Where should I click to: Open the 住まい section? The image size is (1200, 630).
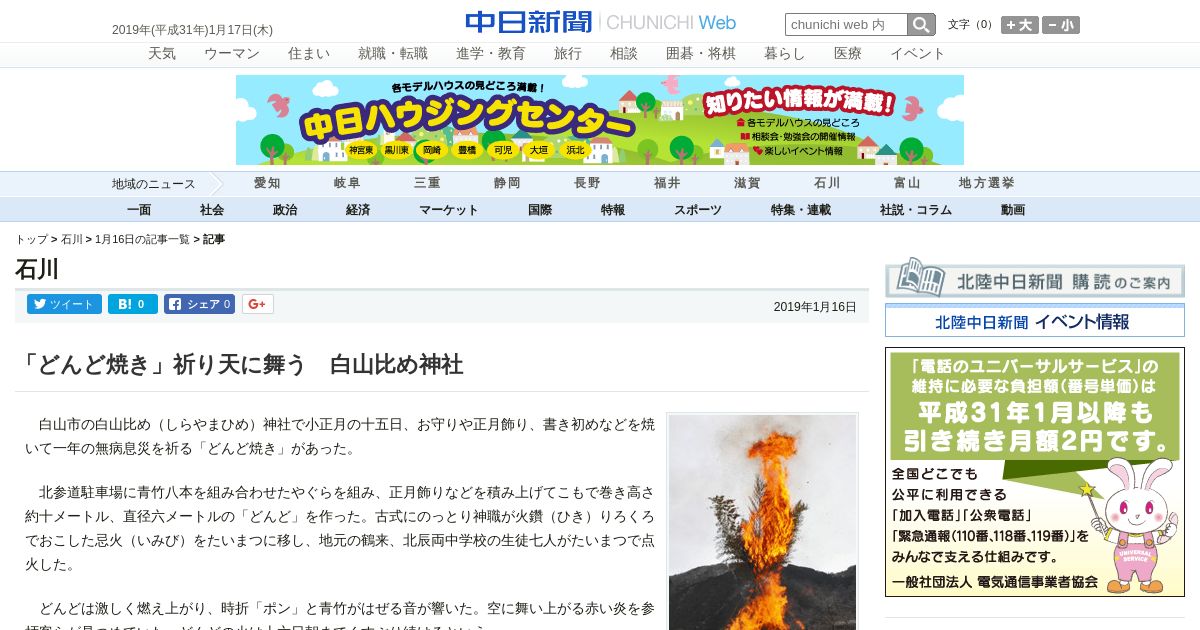point(309,54)
